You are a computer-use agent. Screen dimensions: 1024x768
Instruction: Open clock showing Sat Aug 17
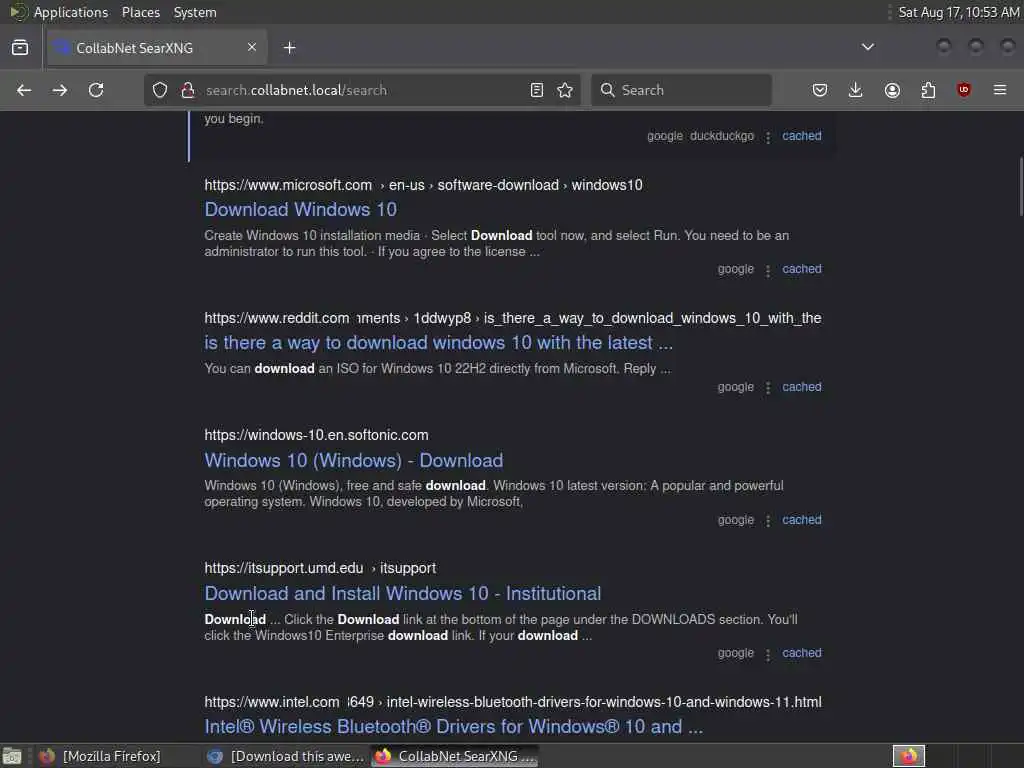tap(959, 12)
